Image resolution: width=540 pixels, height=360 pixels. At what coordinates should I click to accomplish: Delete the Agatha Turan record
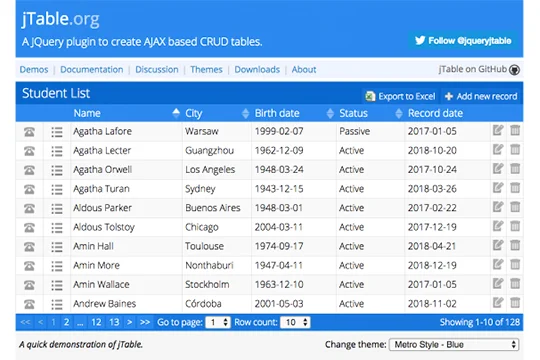click(515, 188)
